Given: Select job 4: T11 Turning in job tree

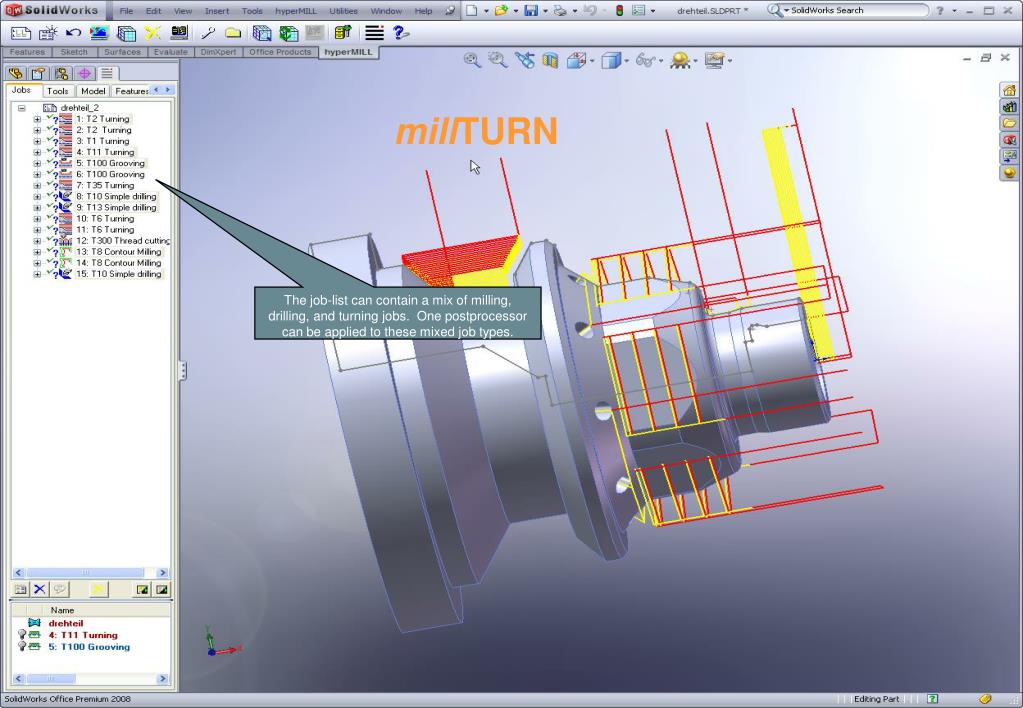Looking at the screenshot, I should (x=105, y=152).
